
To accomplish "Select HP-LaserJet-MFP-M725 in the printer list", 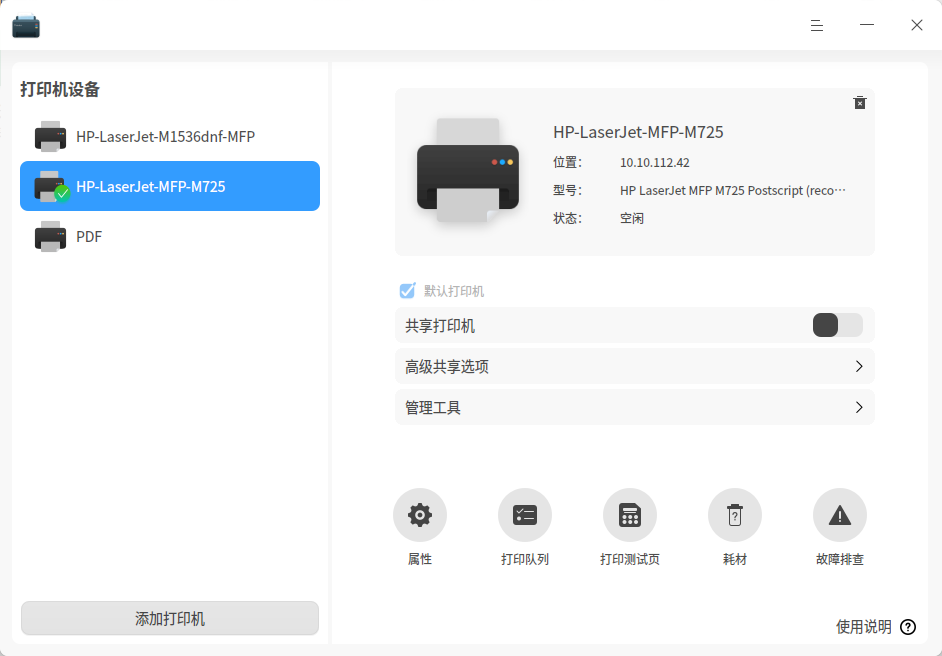I will 170,186.
